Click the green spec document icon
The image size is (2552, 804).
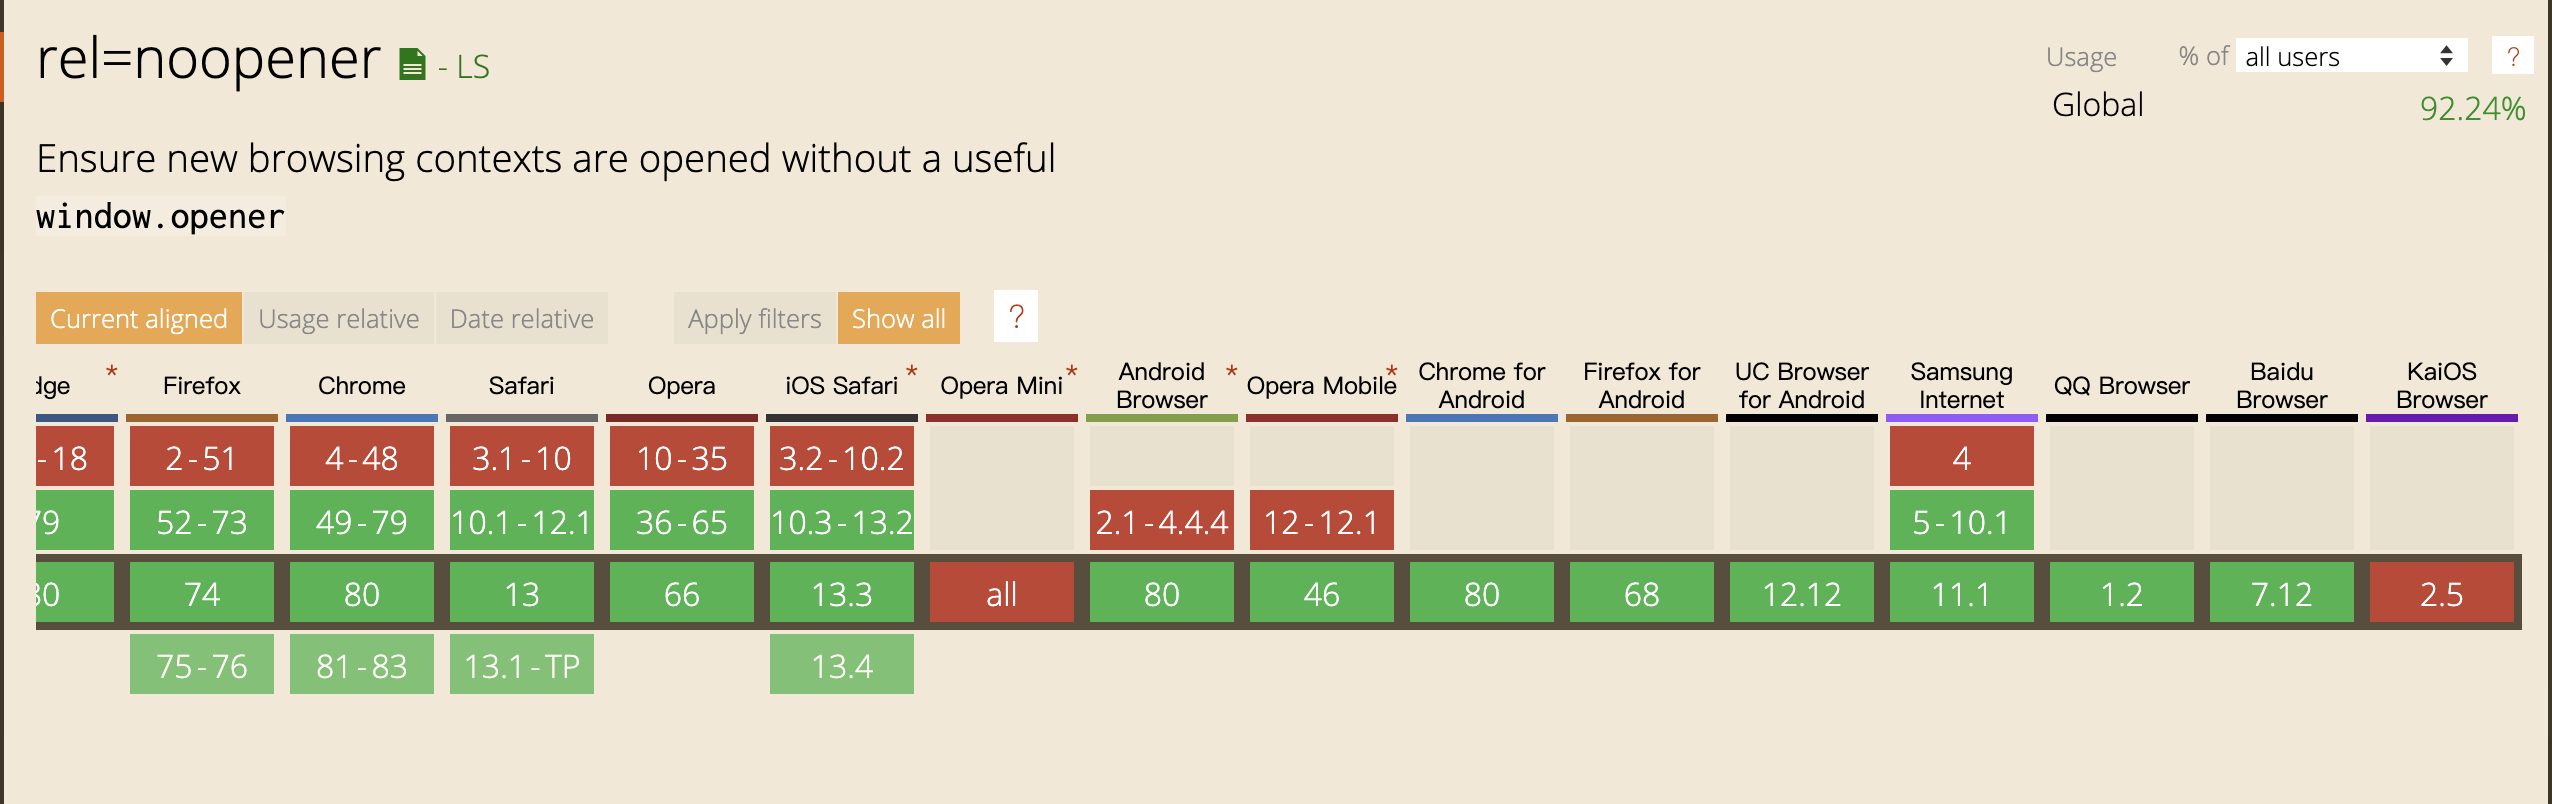coord(412,65)
